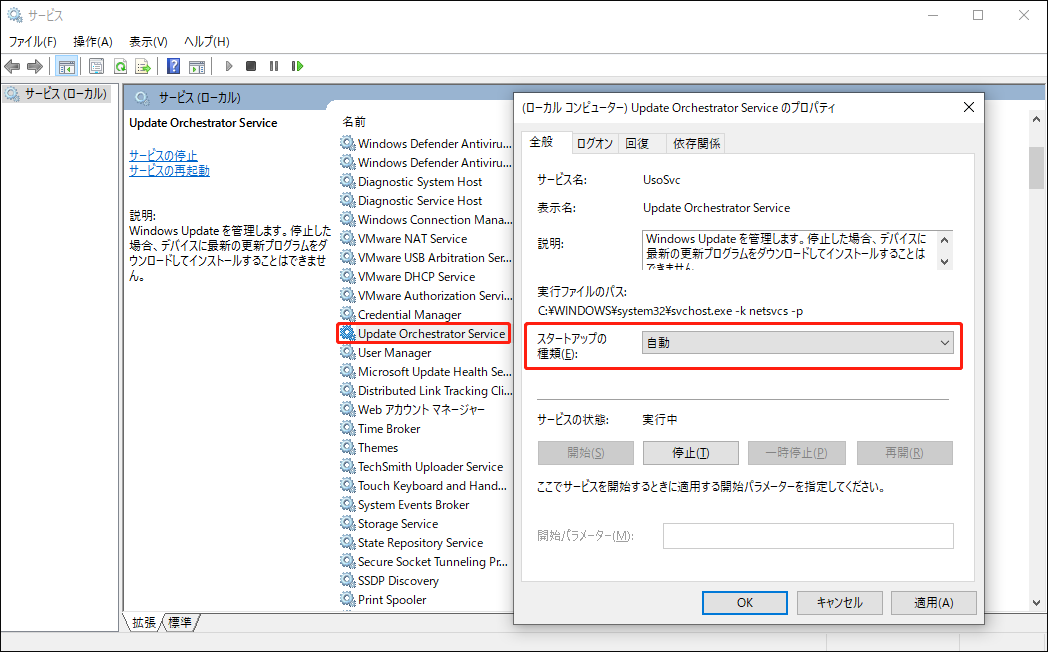Click the Pause Service toolbar icon

pyautogui.click(x=274, y=66)
